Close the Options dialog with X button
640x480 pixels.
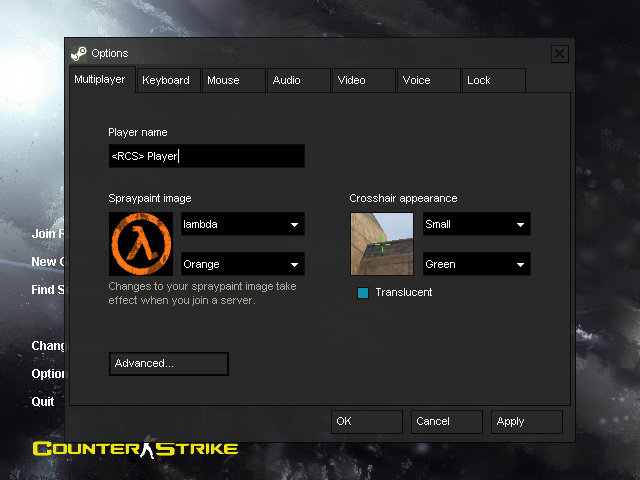coord(559,54)
